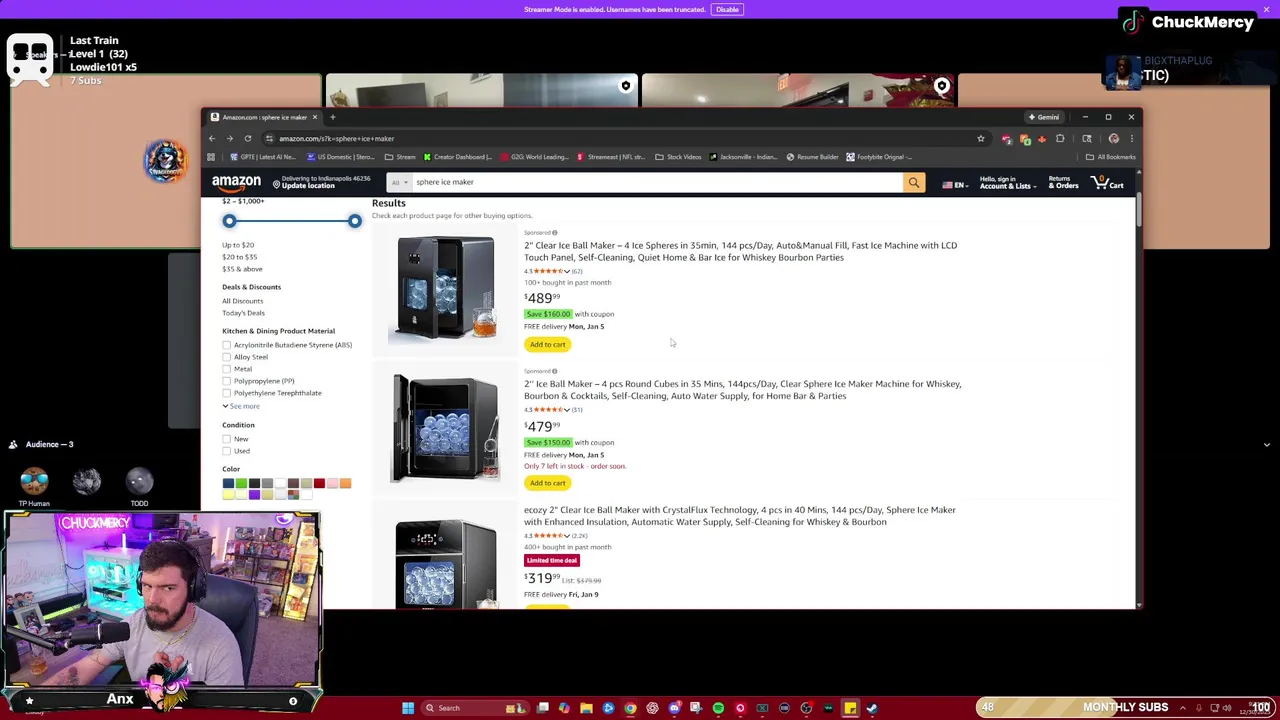
Task: Open Sticky Notes from the taskbar
Action: (850, 708)
